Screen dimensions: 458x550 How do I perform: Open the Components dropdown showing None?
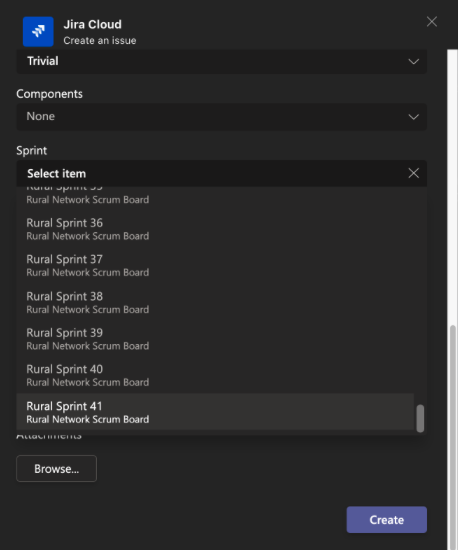point(222,116)
